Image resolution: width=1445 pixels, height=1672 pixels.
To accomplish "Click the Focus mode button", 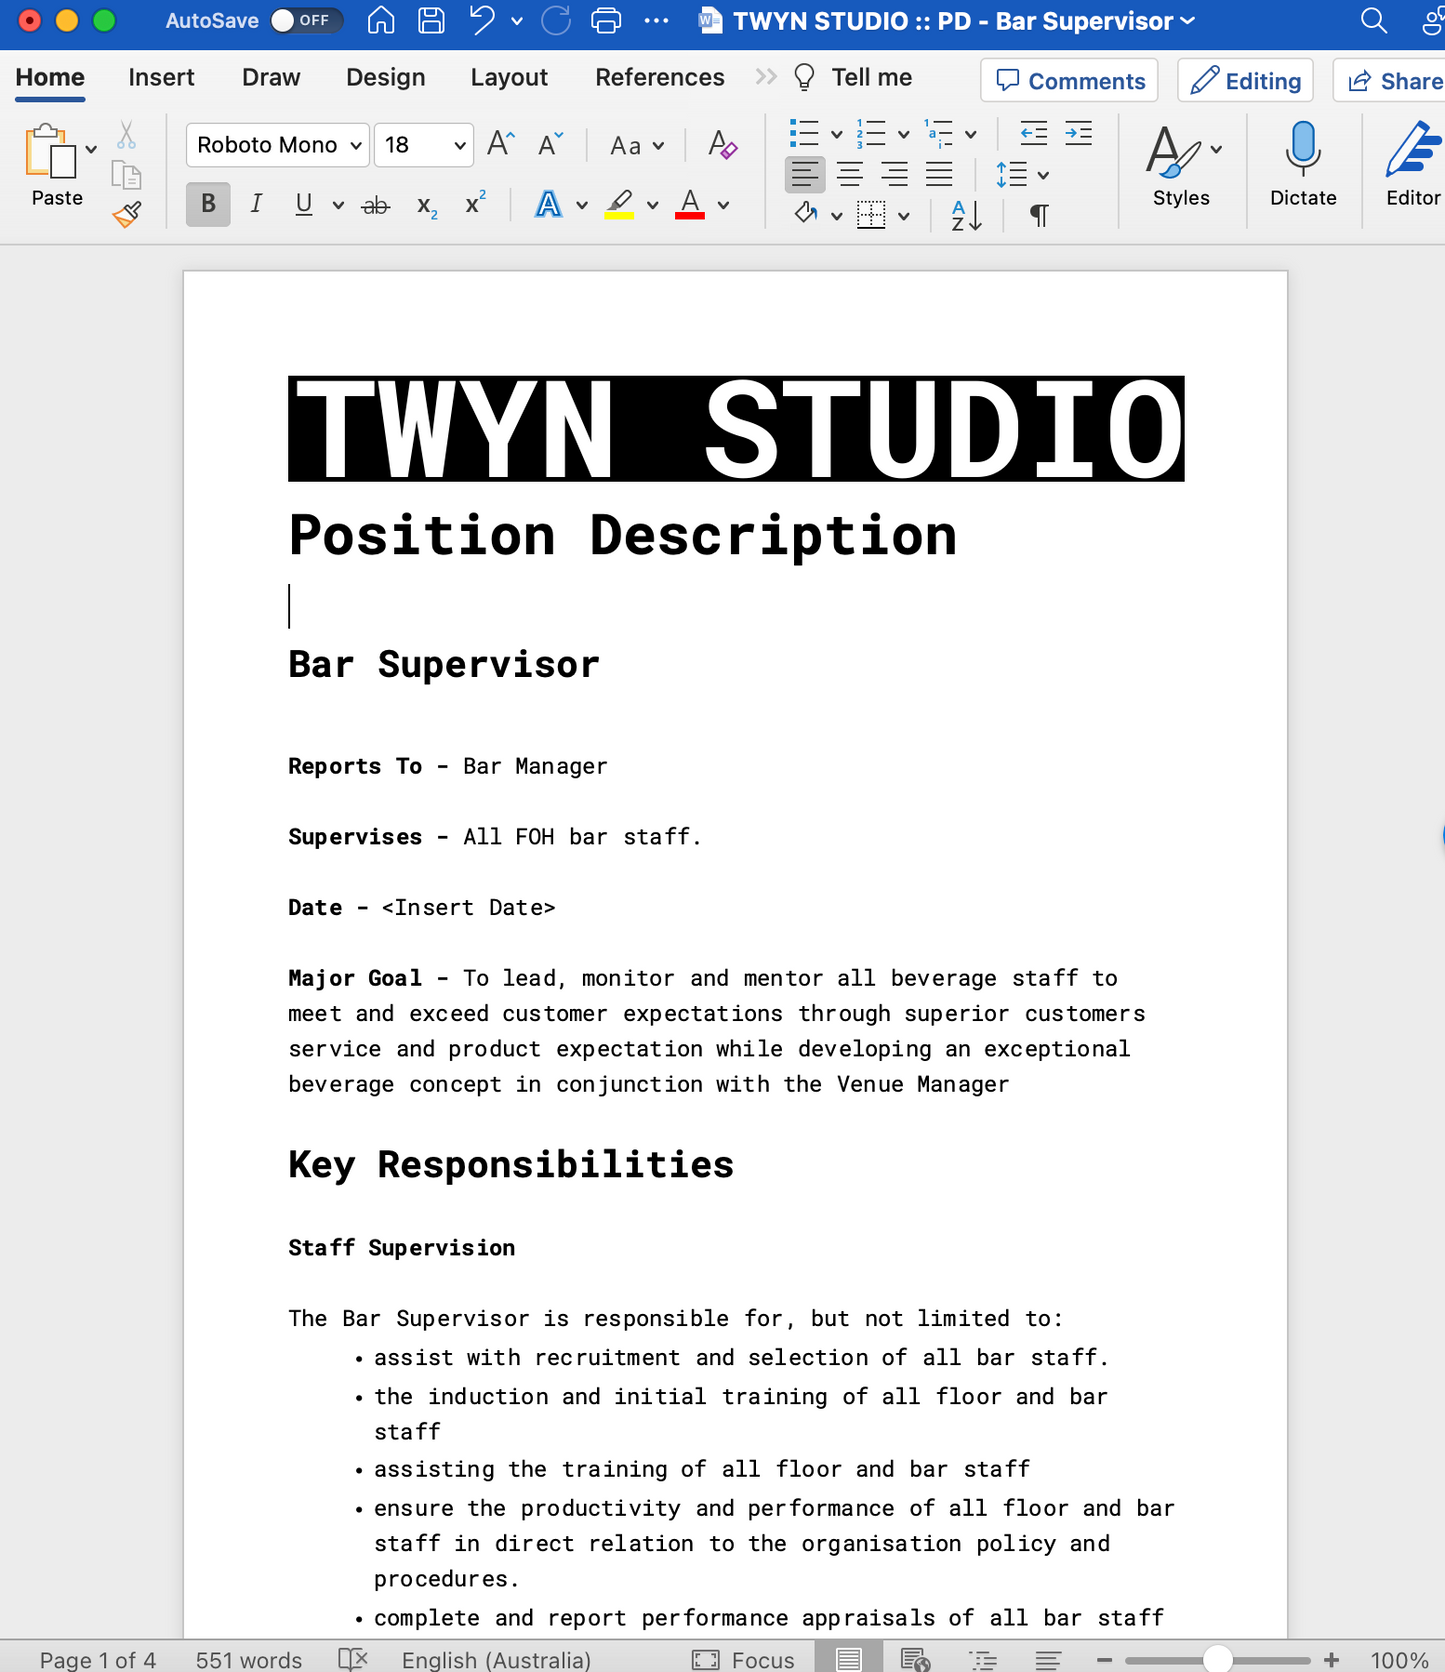I will point(744,1660).
